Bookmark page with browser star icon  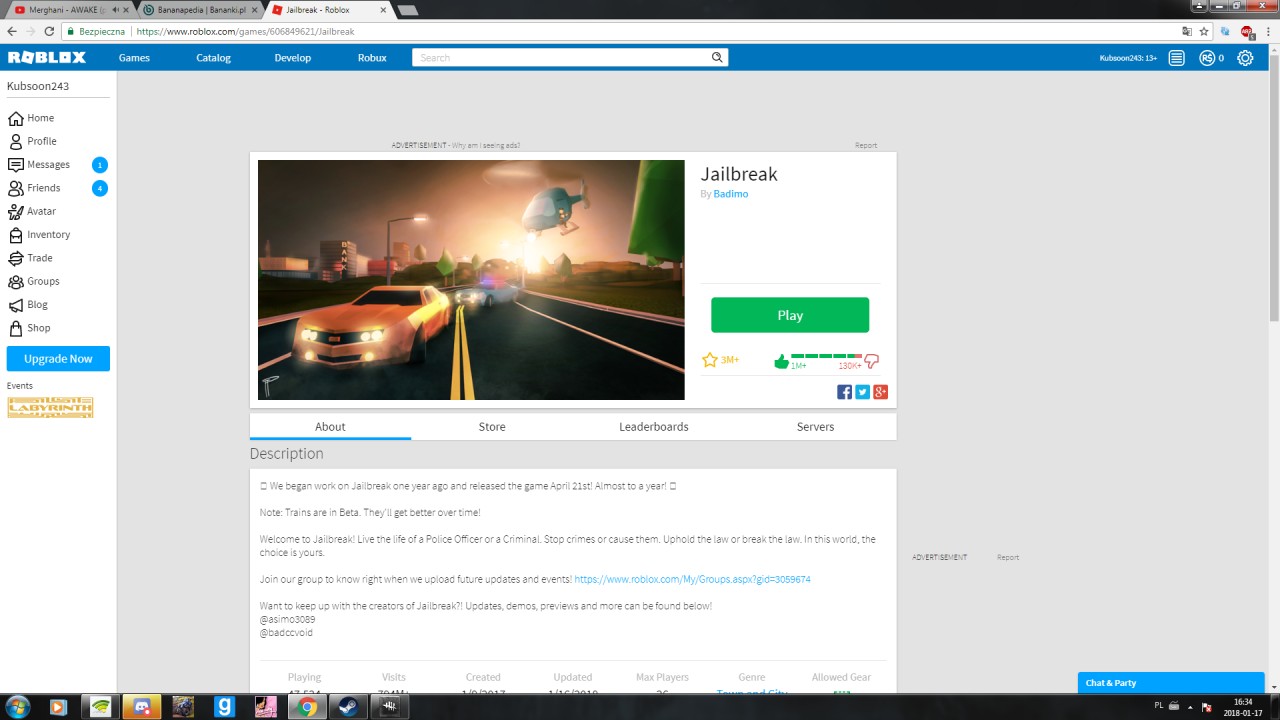click(1205, 31)
